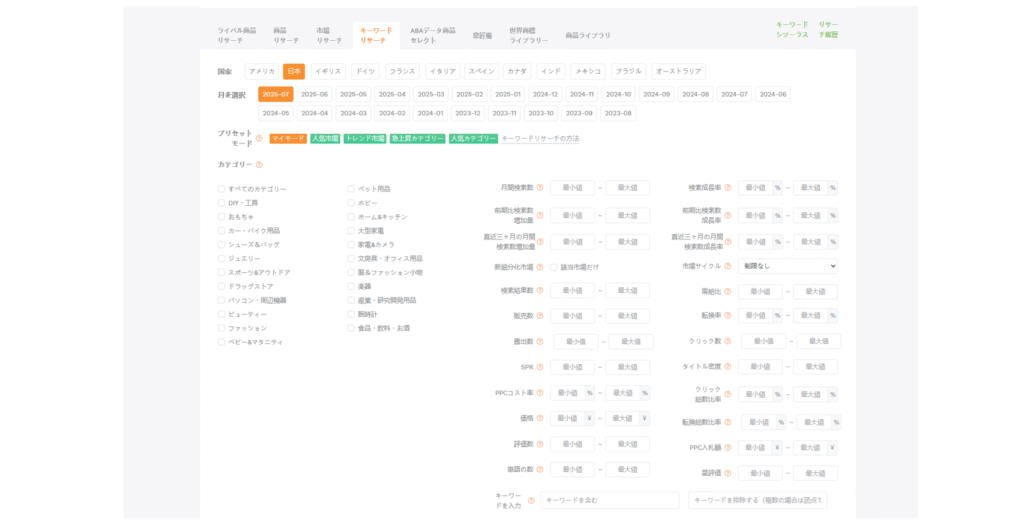
Task: Open the 商品ライブラリ tab
Action: tap(587, 35)
